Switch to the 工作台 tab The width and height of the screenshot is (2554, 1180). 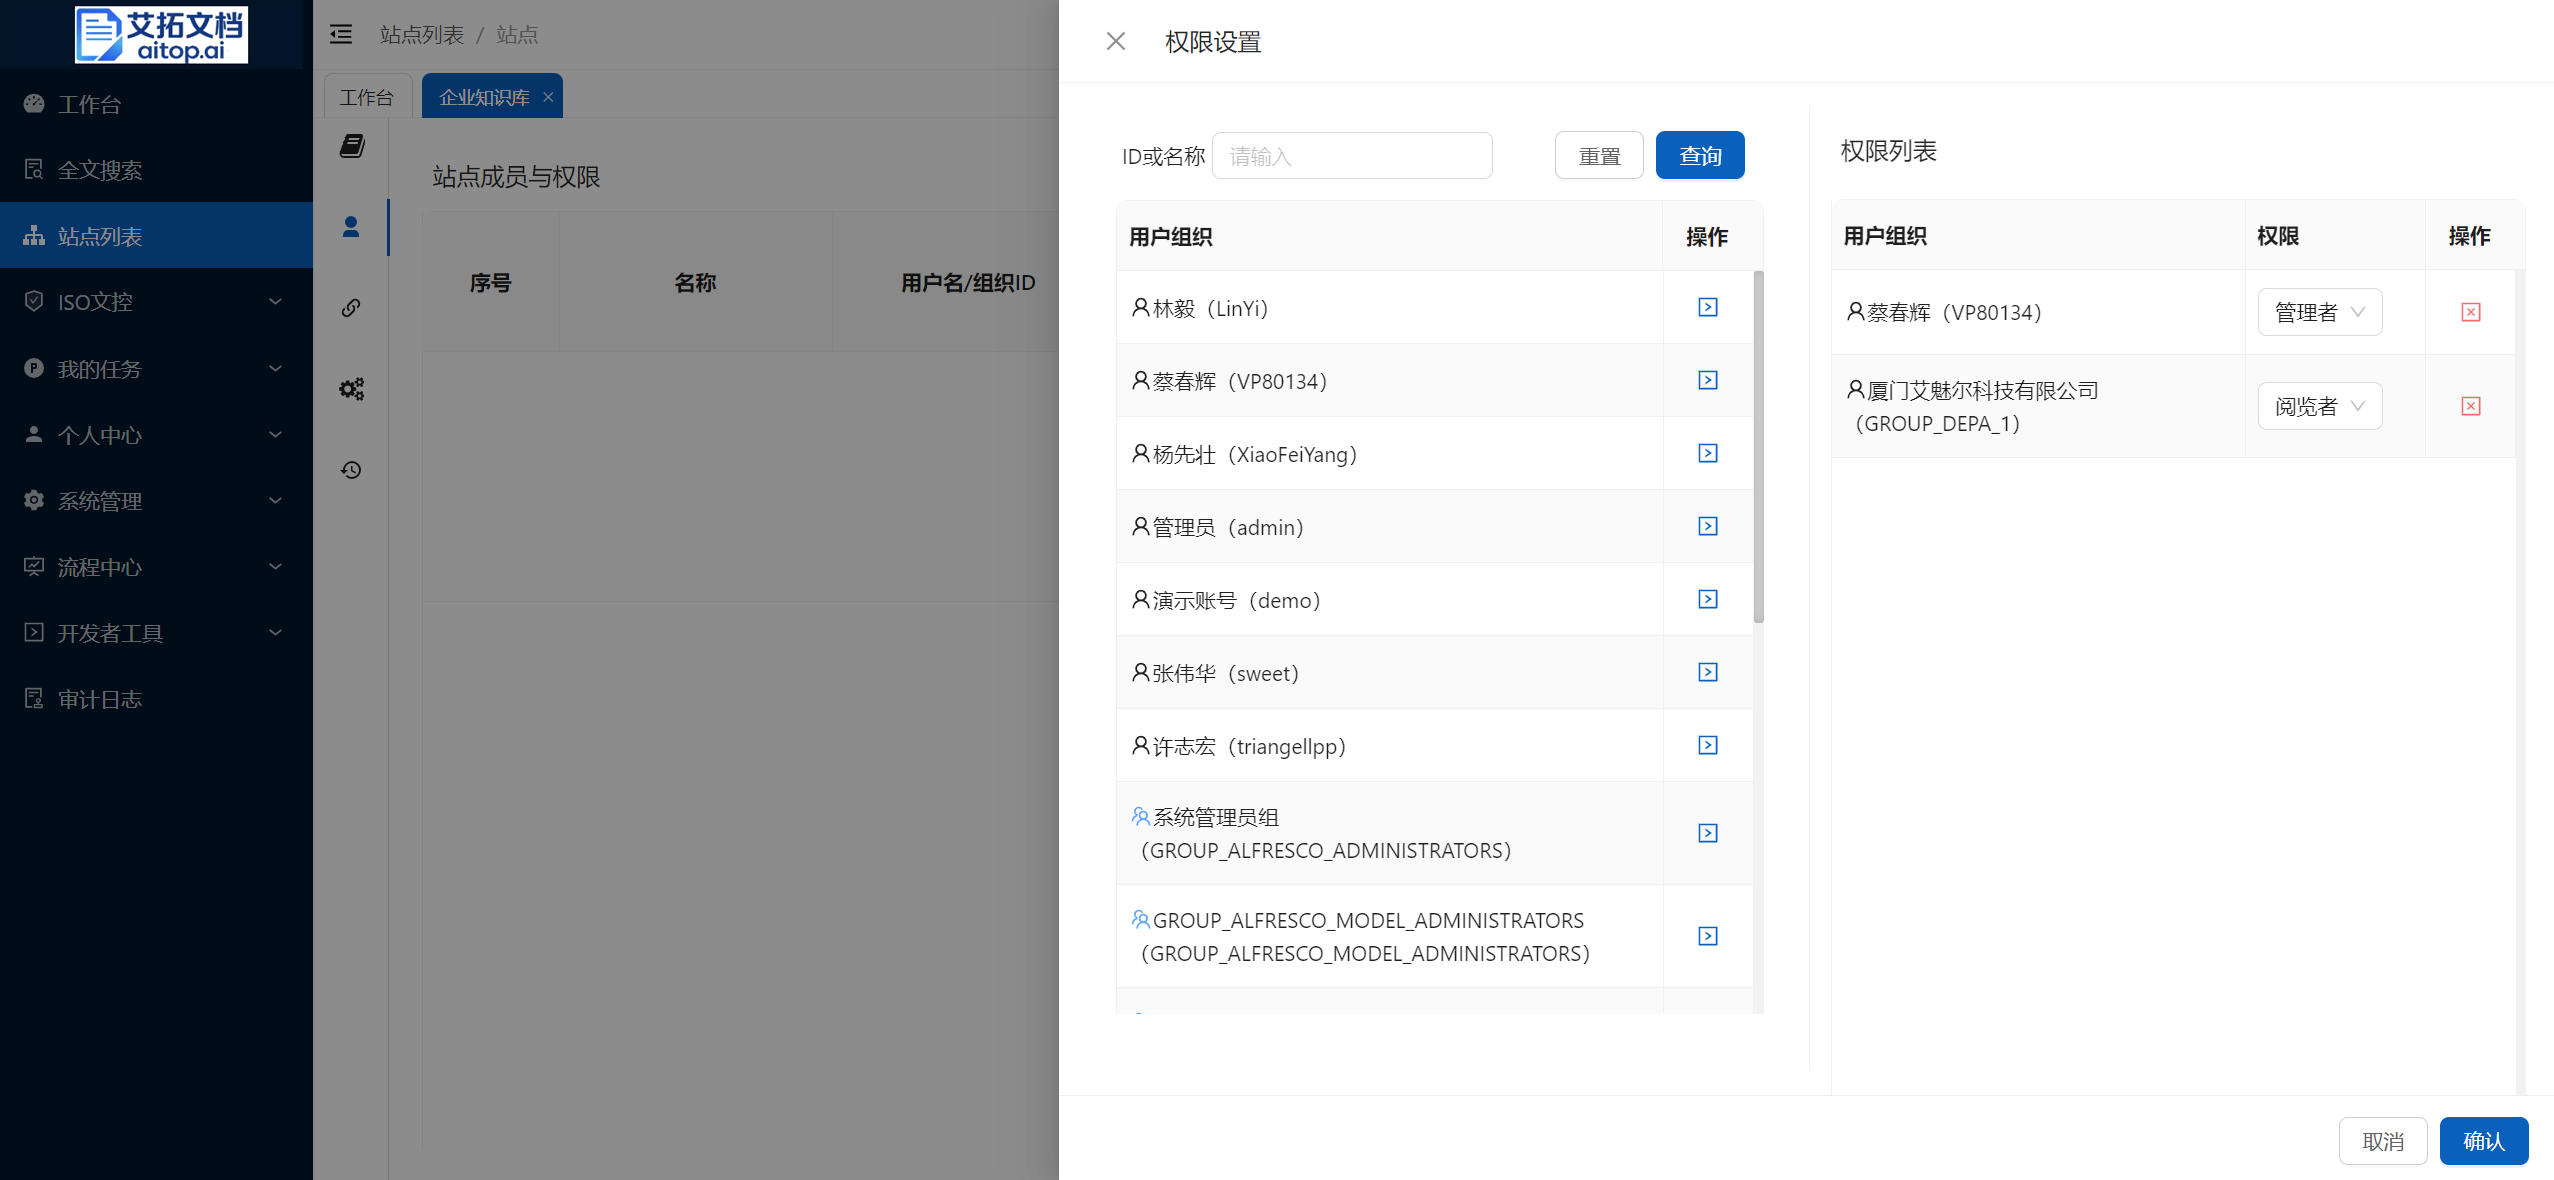(367, 97)
